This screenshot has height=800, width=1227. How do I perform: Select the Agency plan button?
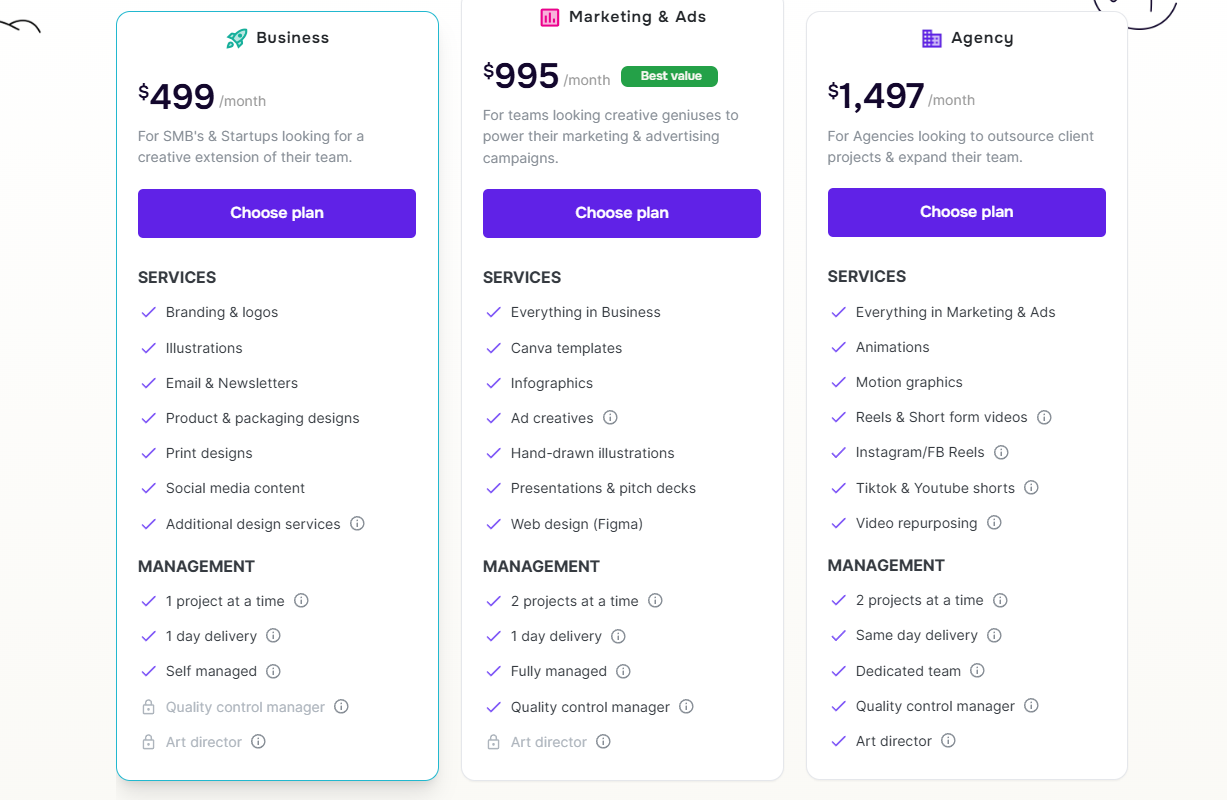click(x=966, y=212)
